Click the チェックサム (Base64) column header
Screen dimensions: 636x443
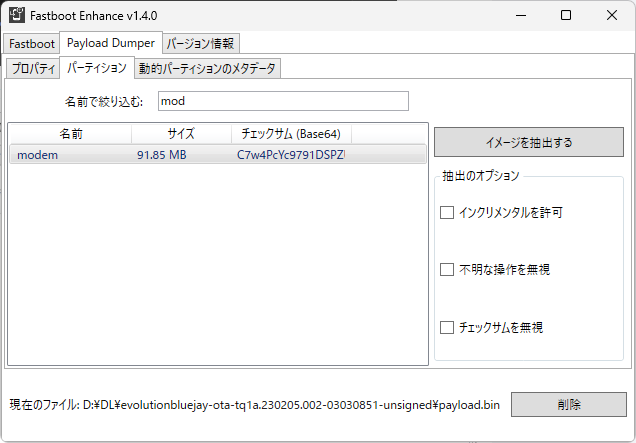(x=291, y=134)
